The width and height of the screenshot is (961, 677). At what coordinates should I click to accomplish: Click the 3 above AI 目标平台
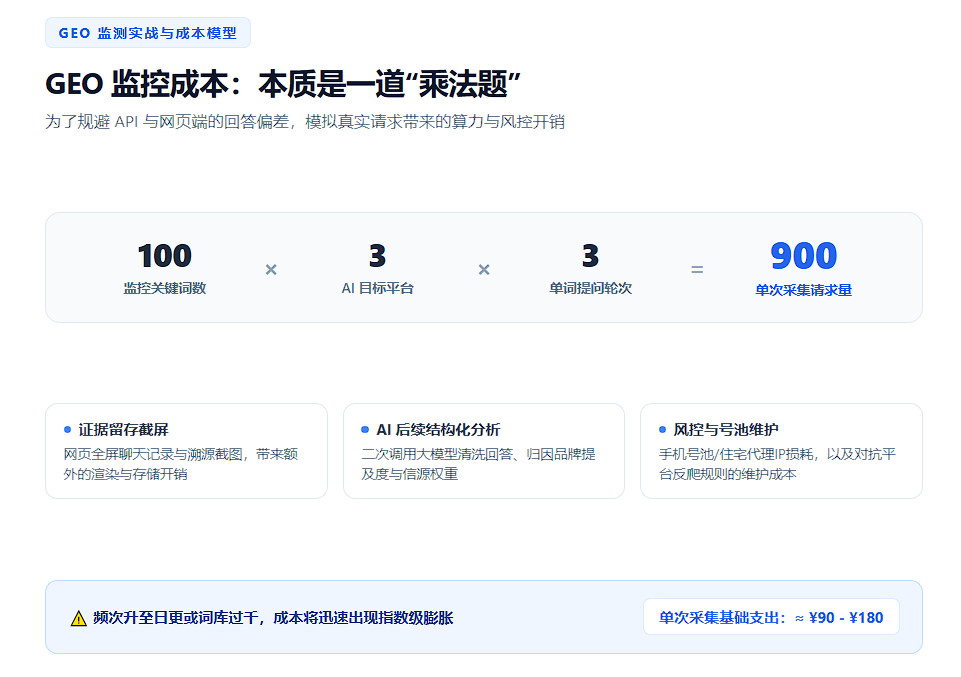tap(378, 256)
